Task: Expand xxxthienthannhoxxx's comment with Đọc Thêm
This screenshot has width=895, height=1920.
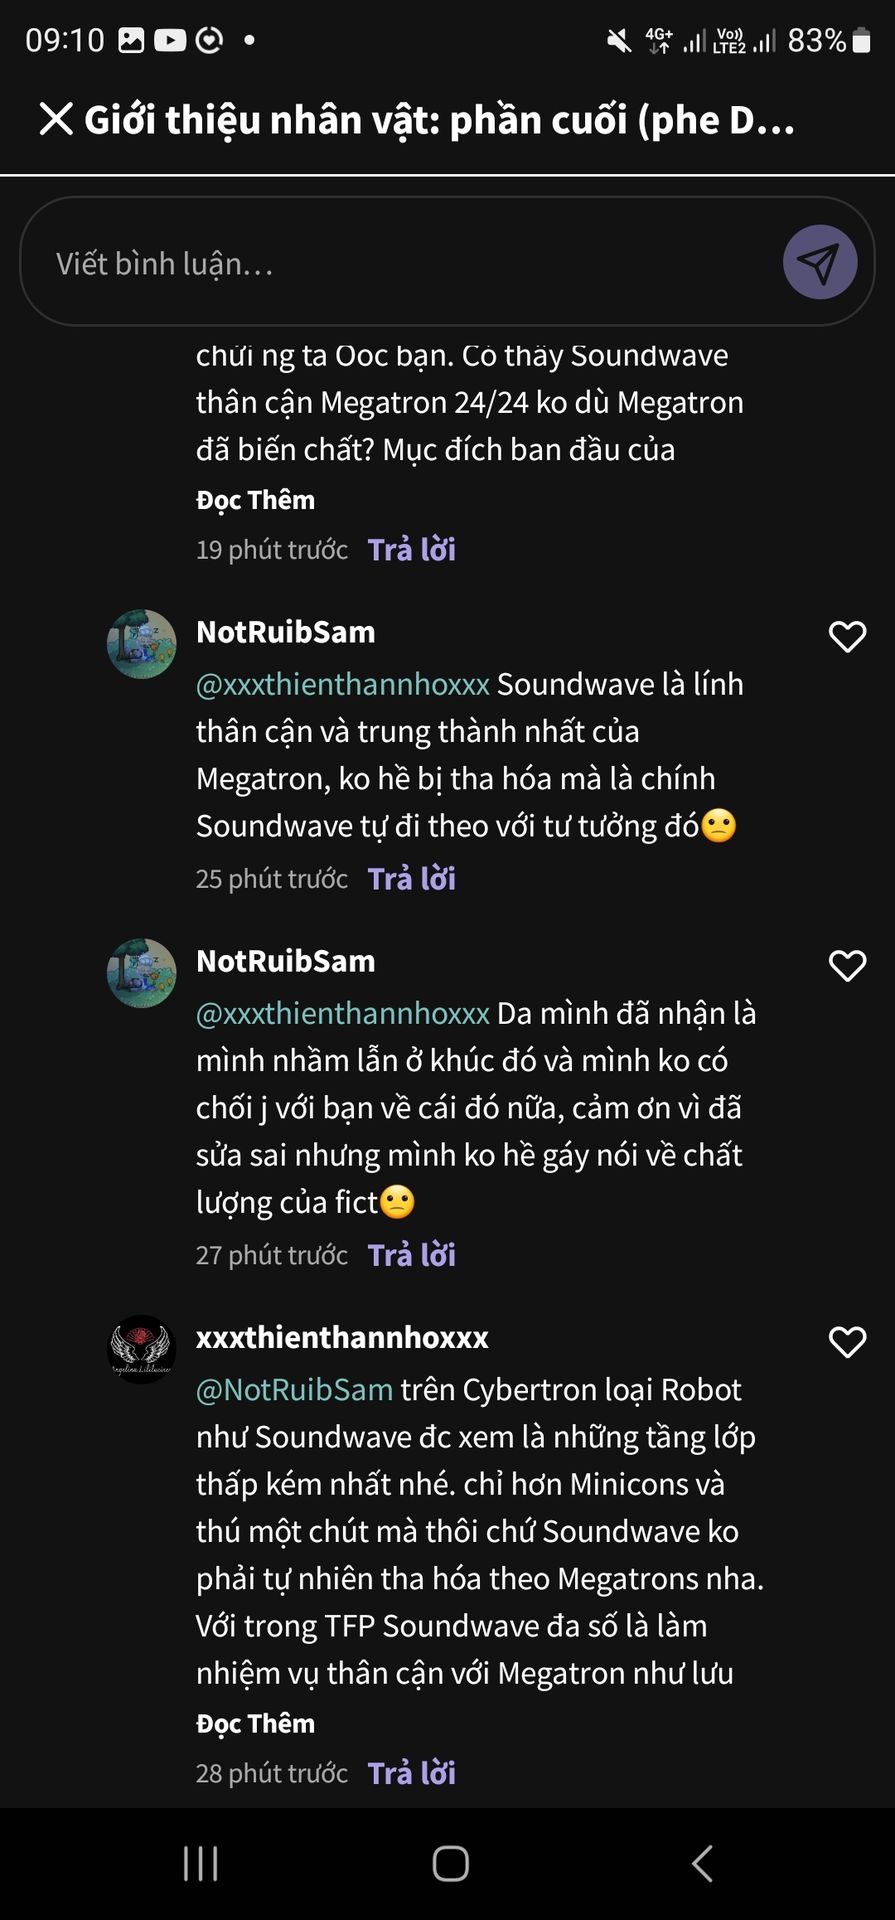Action: point(255,1724)
